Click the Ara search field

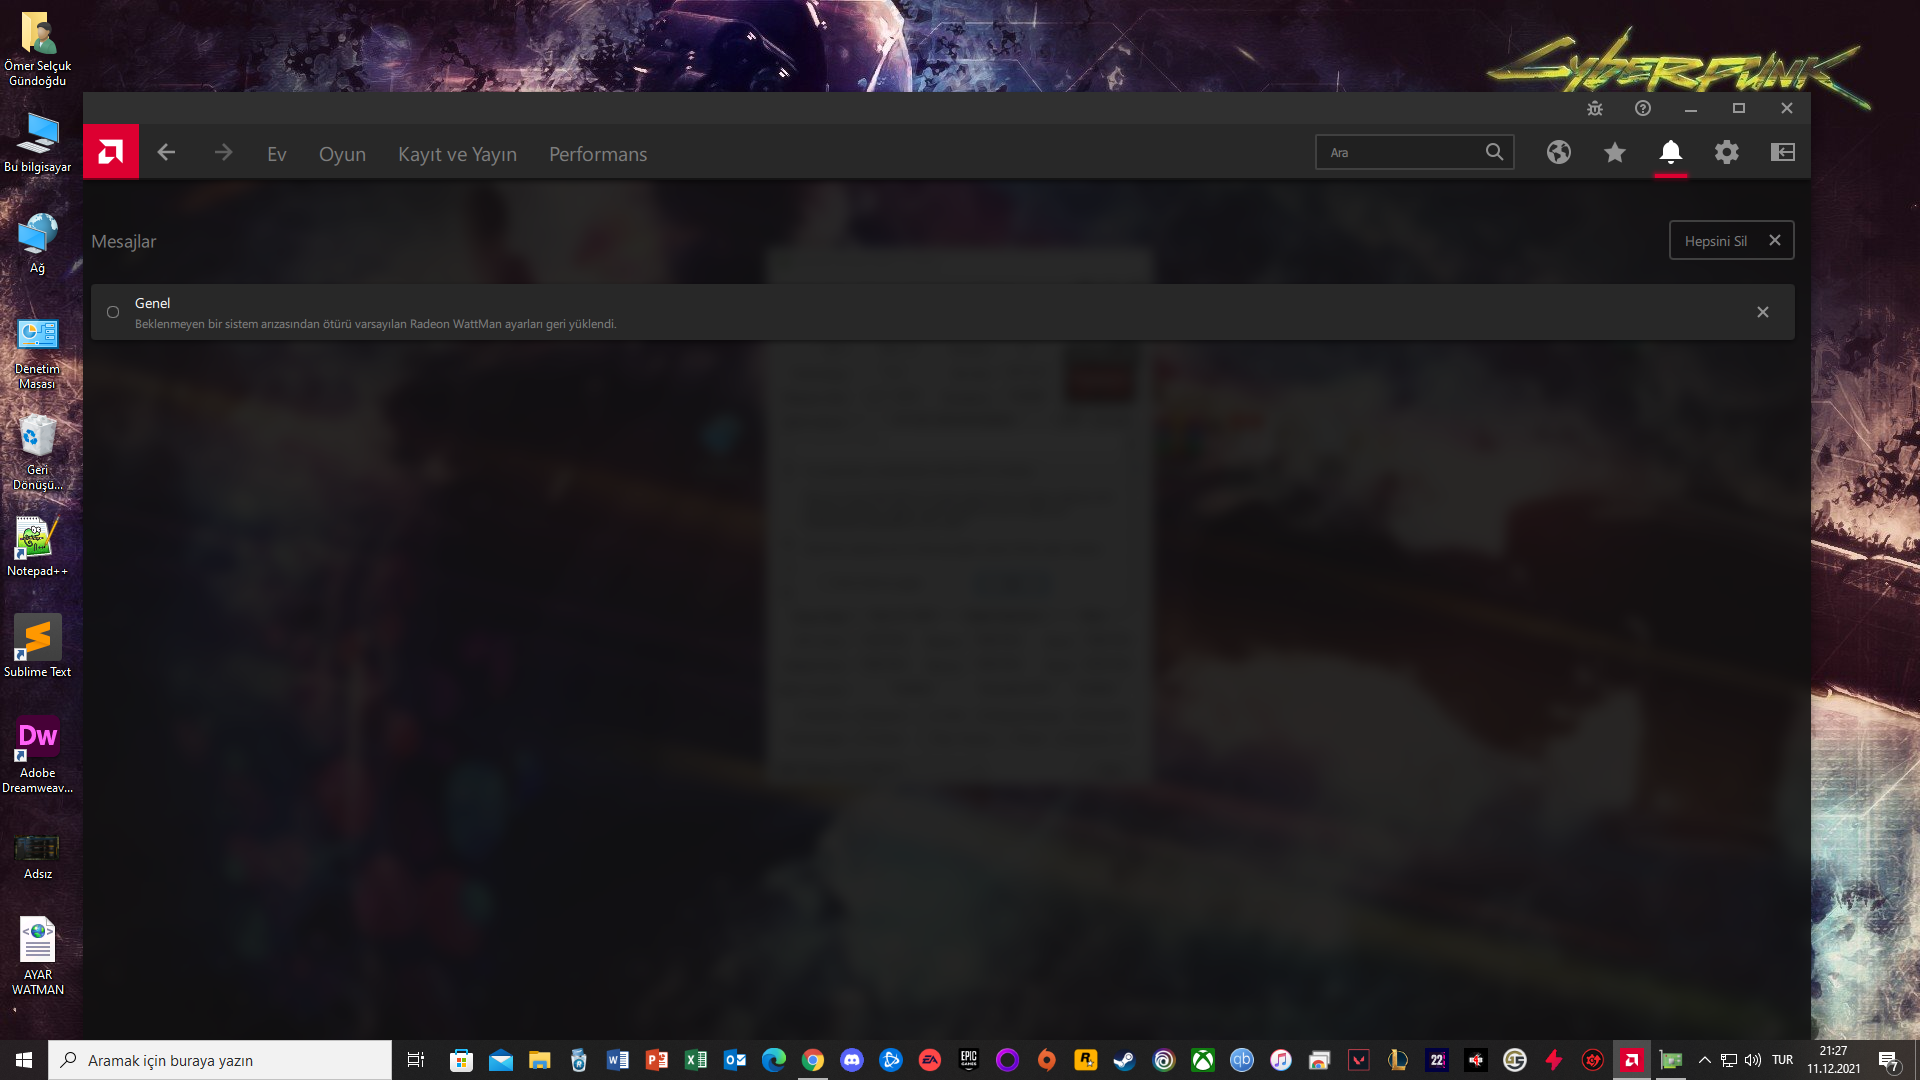click(1400, 152)
